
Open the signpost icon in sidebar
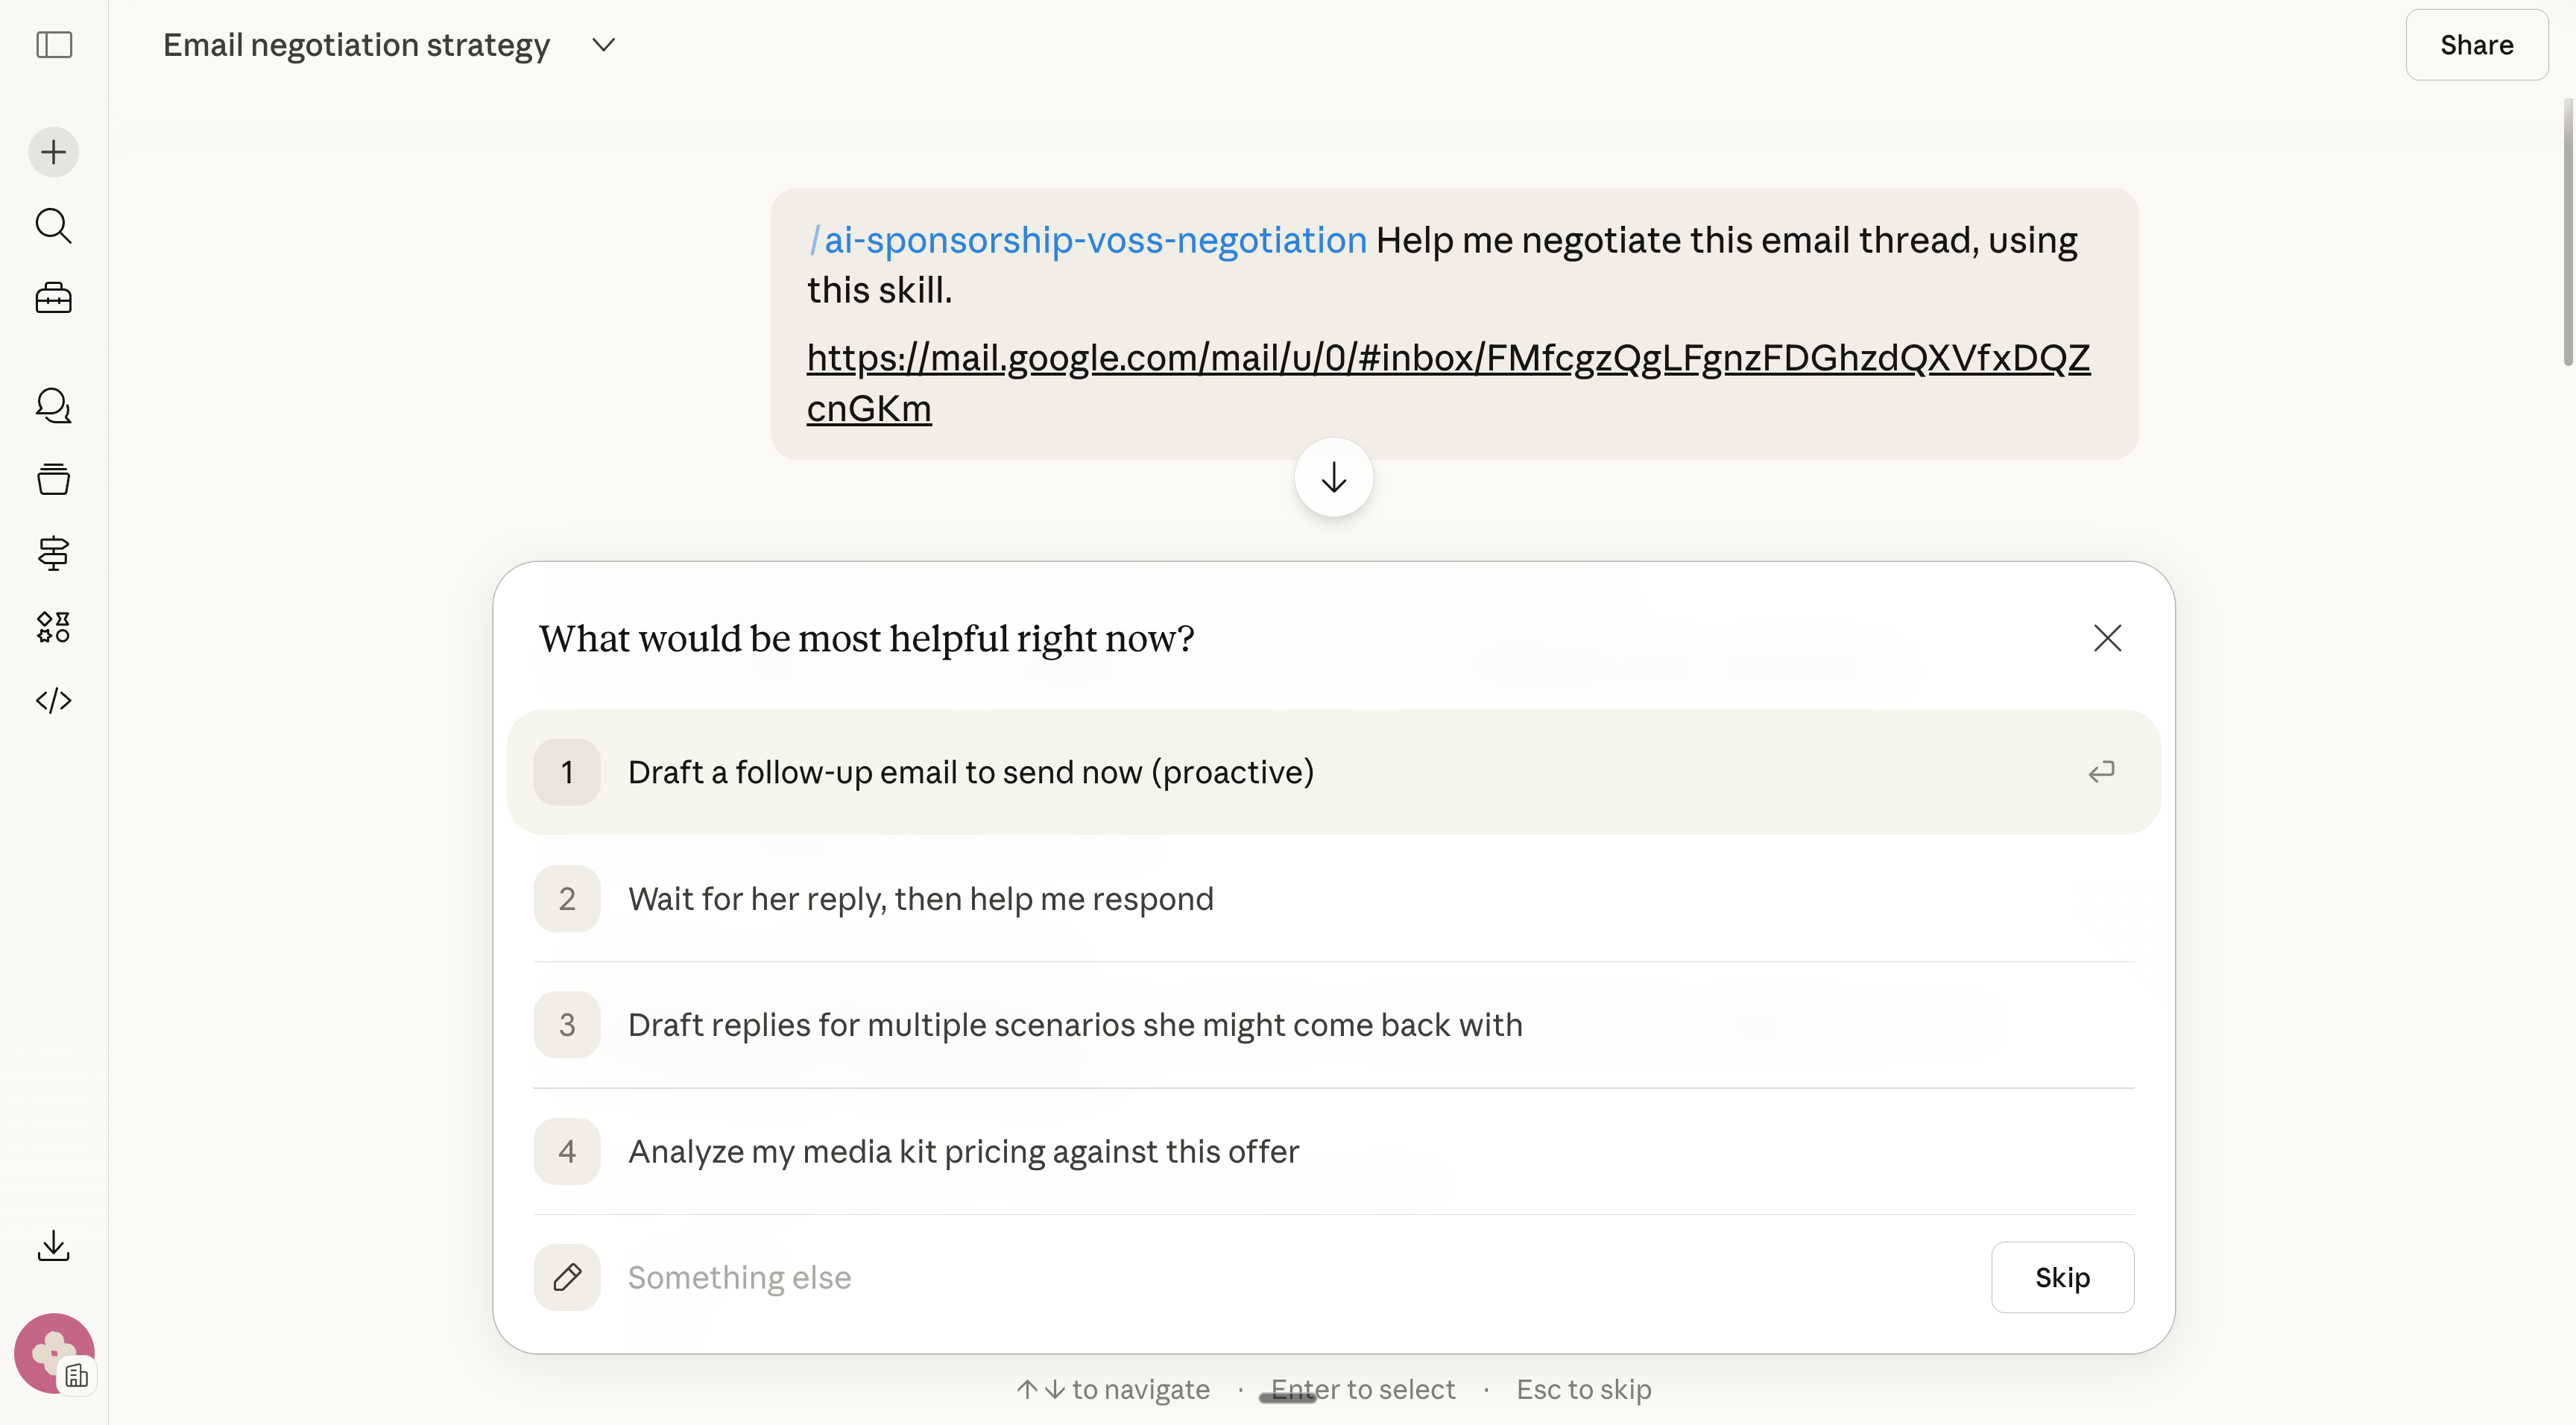pyautogui.click(x=54, y=553)
